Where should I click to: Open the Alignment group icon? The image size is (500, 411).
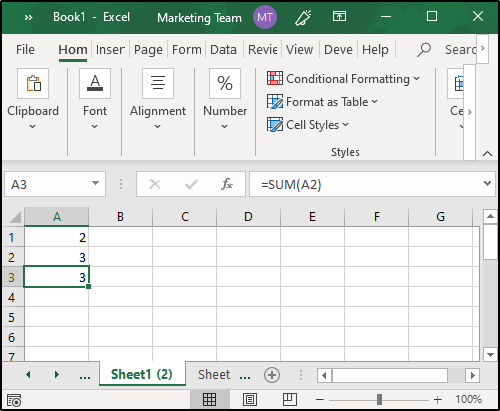(158, 83)
